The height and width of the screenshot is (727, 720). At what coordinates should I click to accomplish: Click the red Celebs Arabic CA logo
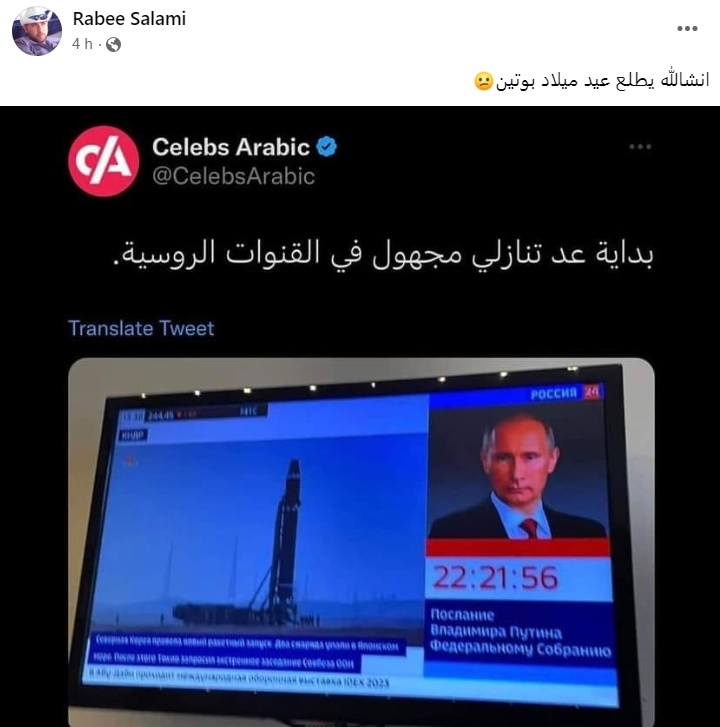104,161
